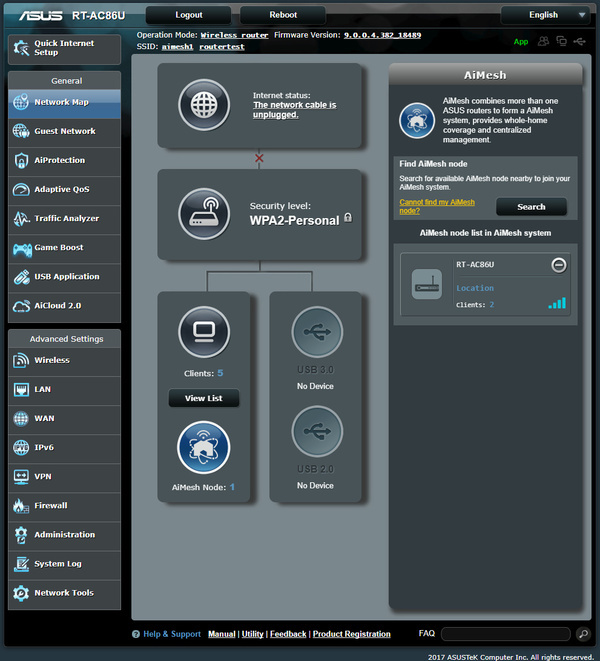Click the WPA2-Personal lock icon
The width and height of the screenshot is (600, 661).
[348, 218]
